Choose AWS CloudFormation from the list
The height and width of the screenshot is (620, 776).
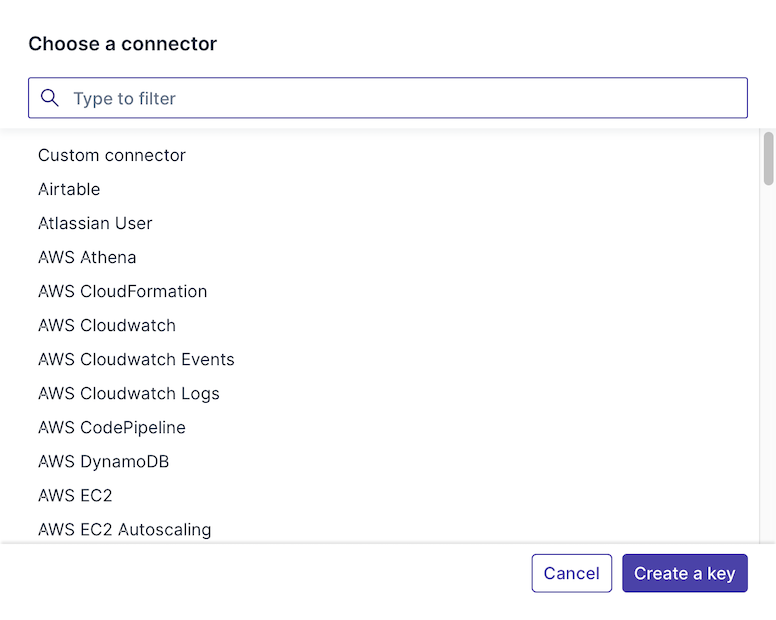tap(122, 291)
